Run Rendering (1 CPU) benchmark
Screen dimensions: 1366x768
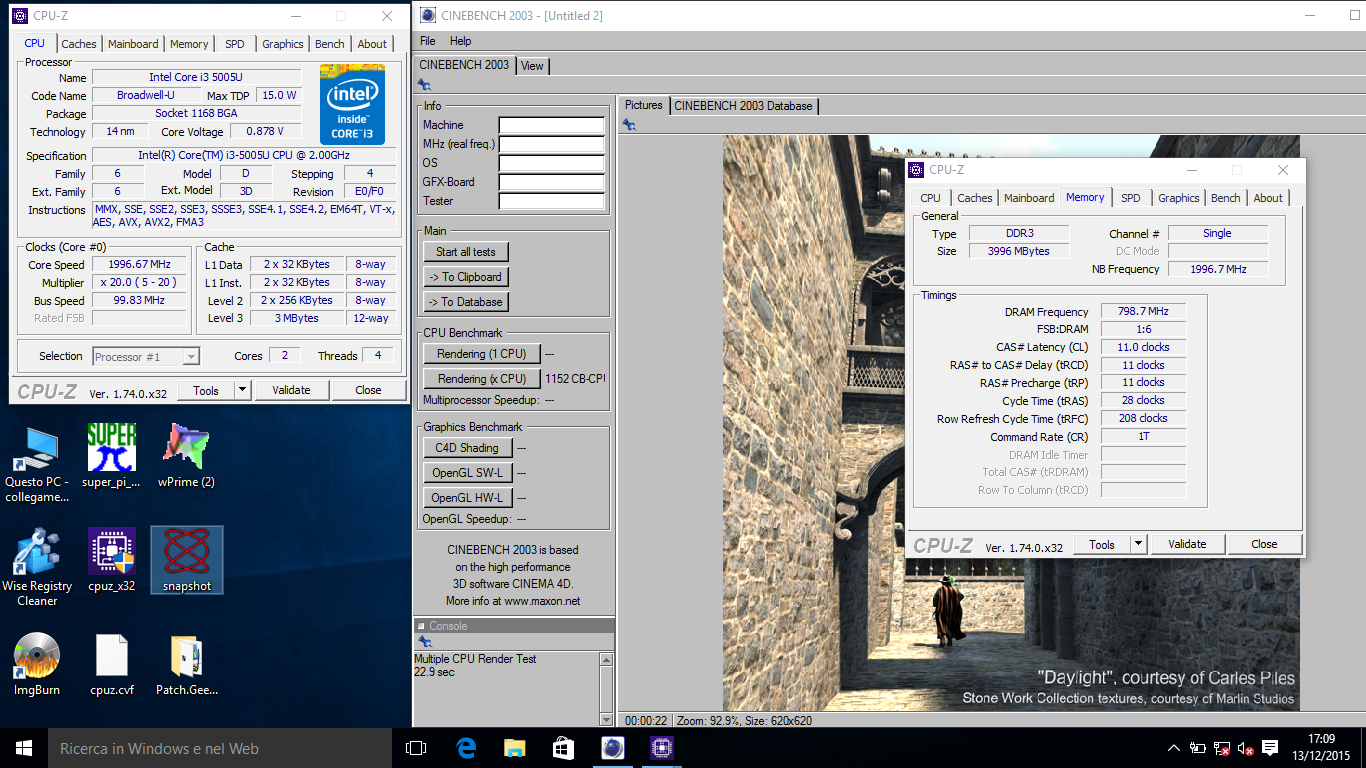[481, 354]
